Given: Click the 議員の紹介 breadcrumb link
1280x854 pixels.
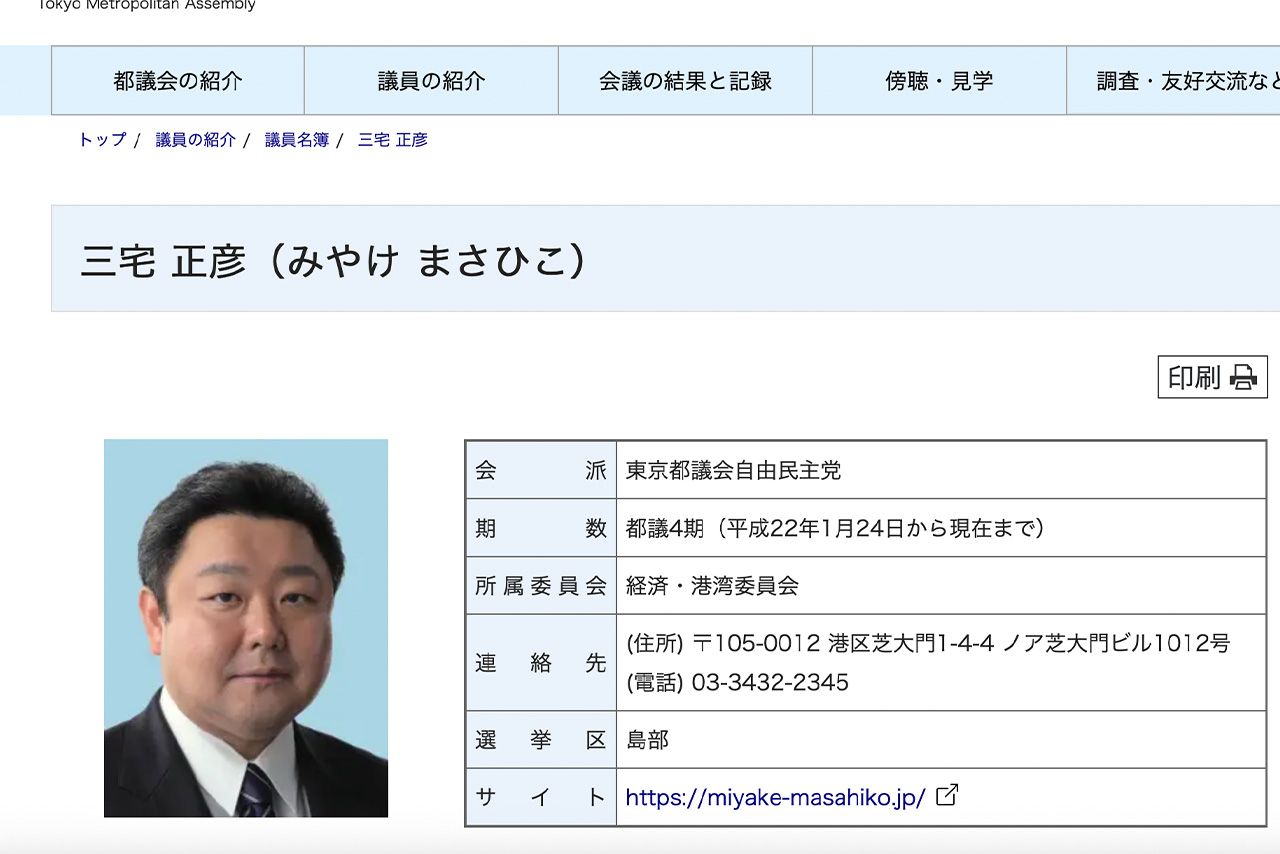Looking at the screenshot, I should coord(195,140).
